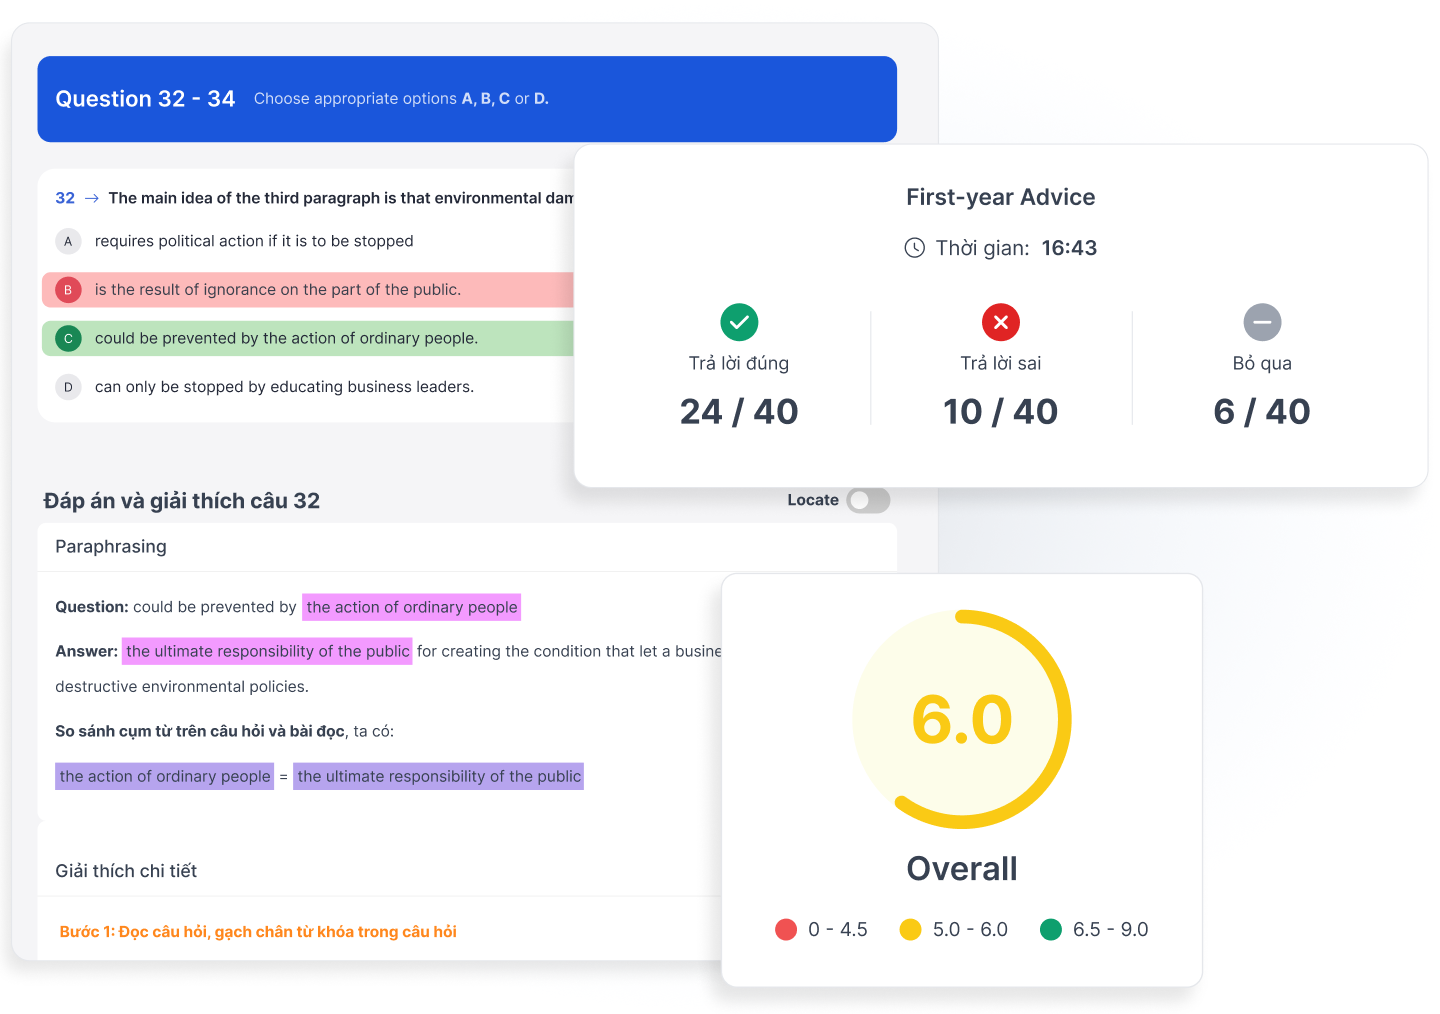
Task: Click purple highlighted 'the action of ordinary people'
Action: pos(164,776)
